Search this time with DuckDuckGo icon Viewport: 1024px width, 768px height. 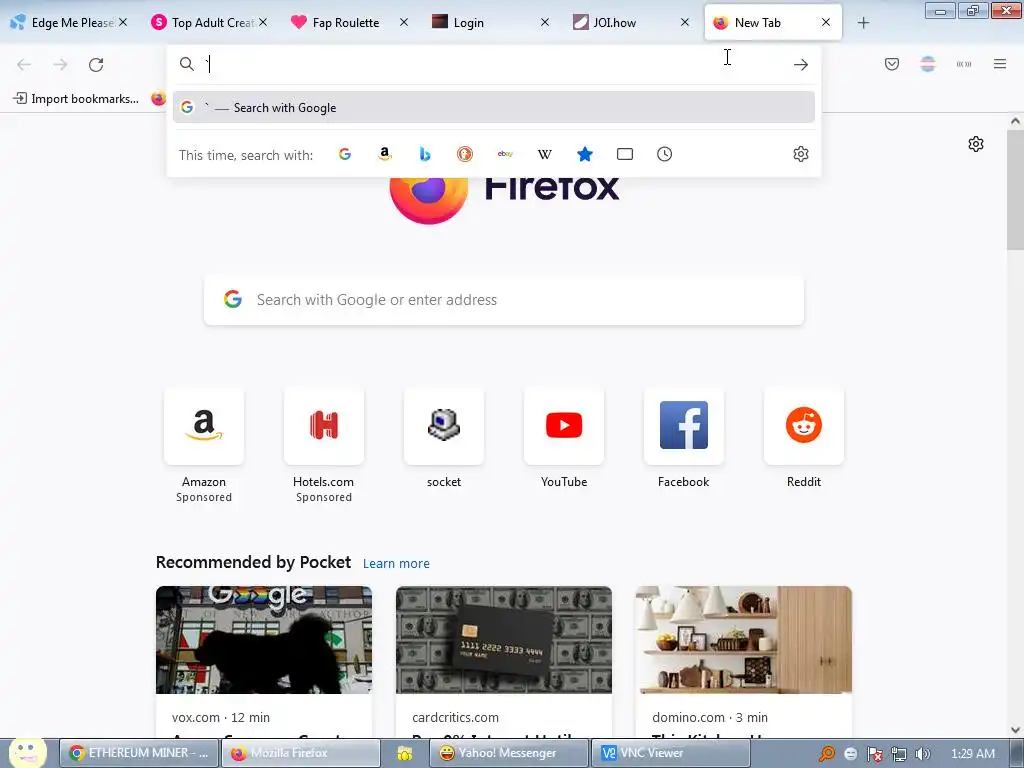(x=464, y=154)
